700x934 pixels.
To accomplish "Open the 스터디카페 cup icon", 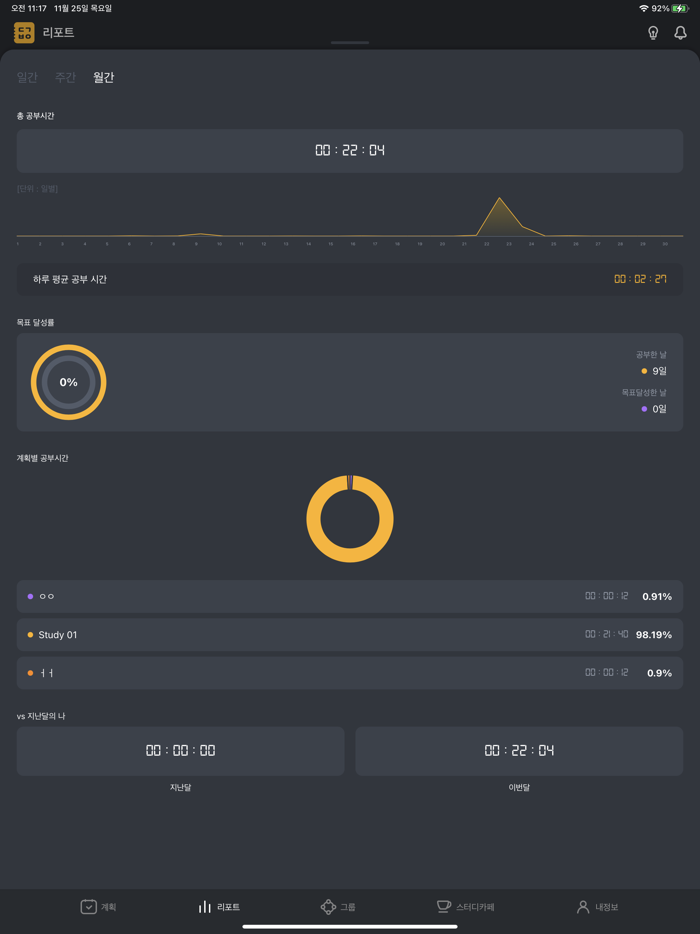I will [444, 907].
